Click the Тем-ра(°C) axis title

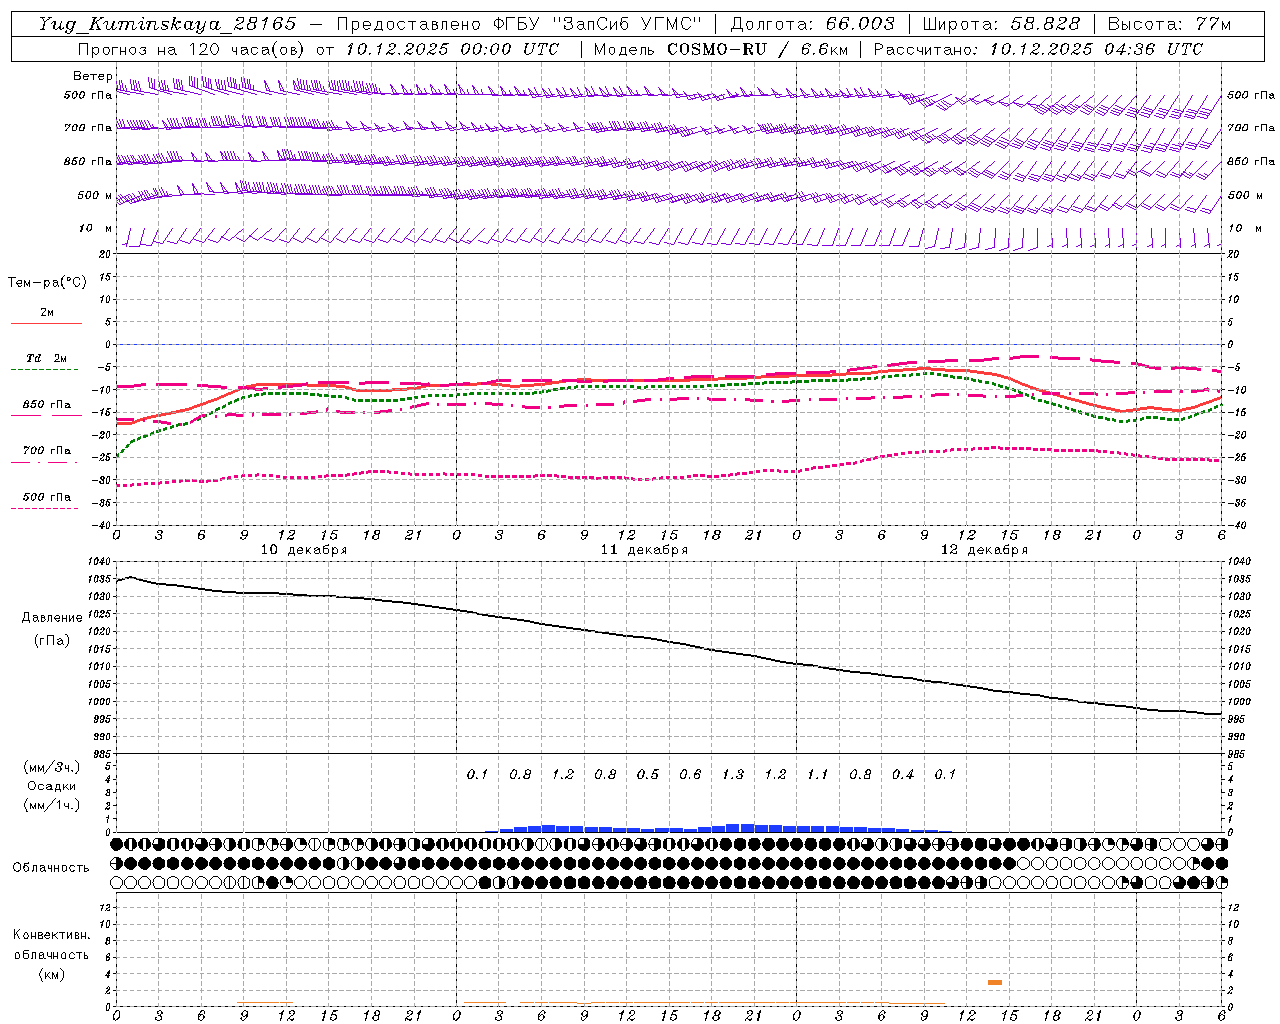click(x=47, y=283)
